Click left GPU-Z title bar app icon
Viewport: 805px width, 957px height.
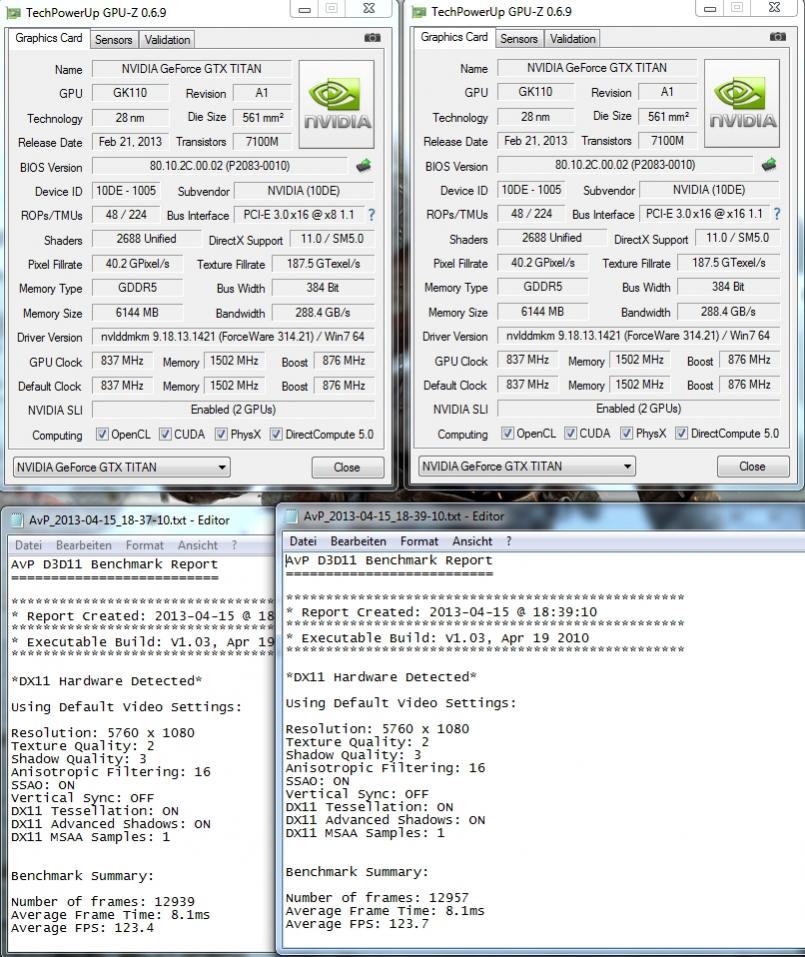pyautogui.click(x=13, y=12)
